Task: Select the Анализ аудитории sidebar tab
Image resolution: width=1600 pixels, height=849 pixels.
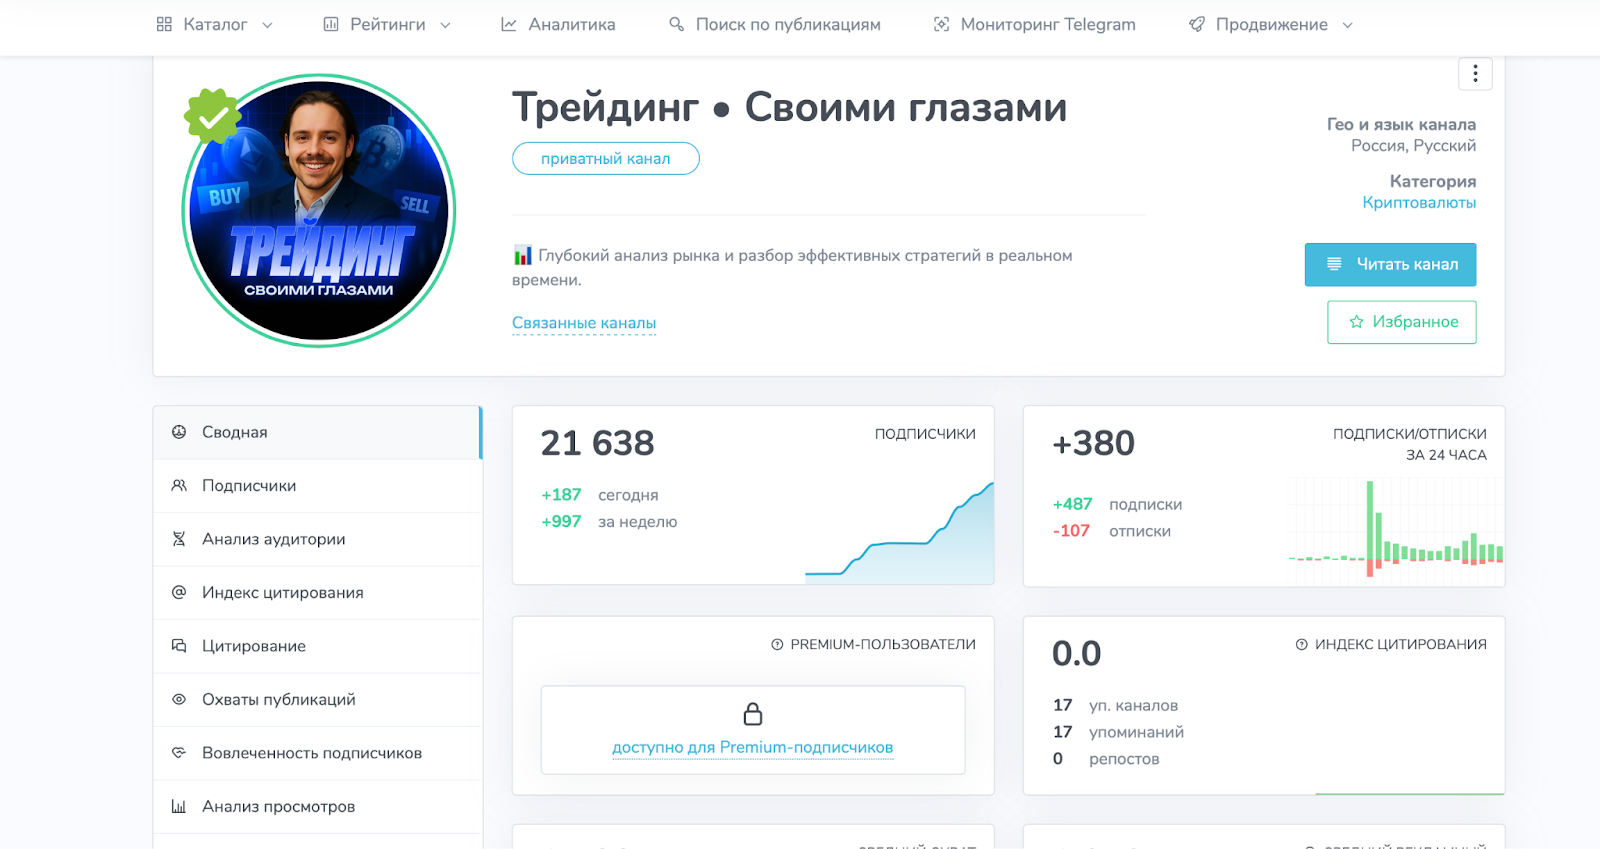Action: [317, 539]
